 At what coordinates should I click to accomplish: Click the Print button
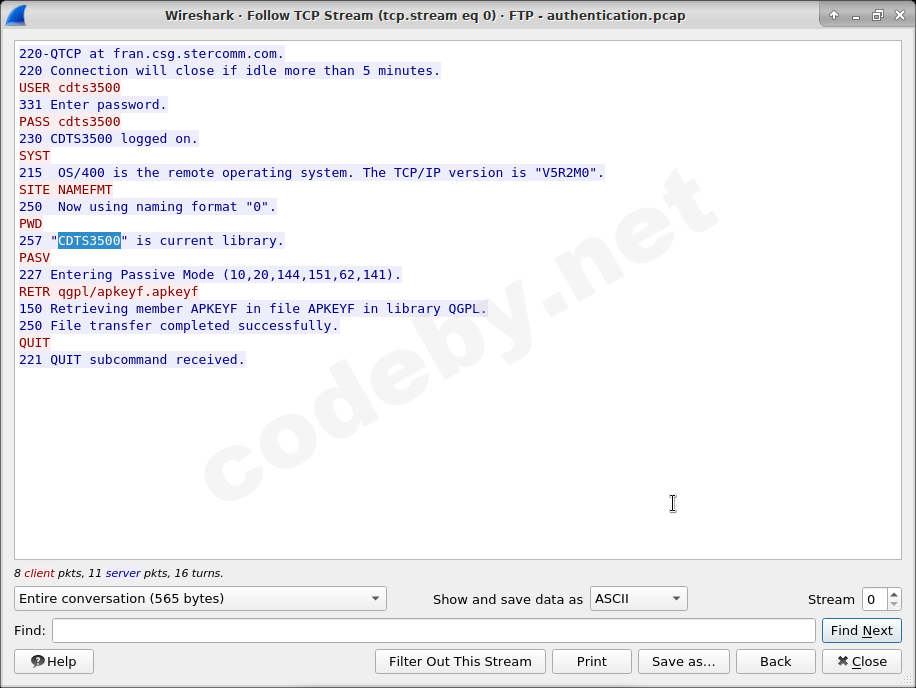coord(592,661)
